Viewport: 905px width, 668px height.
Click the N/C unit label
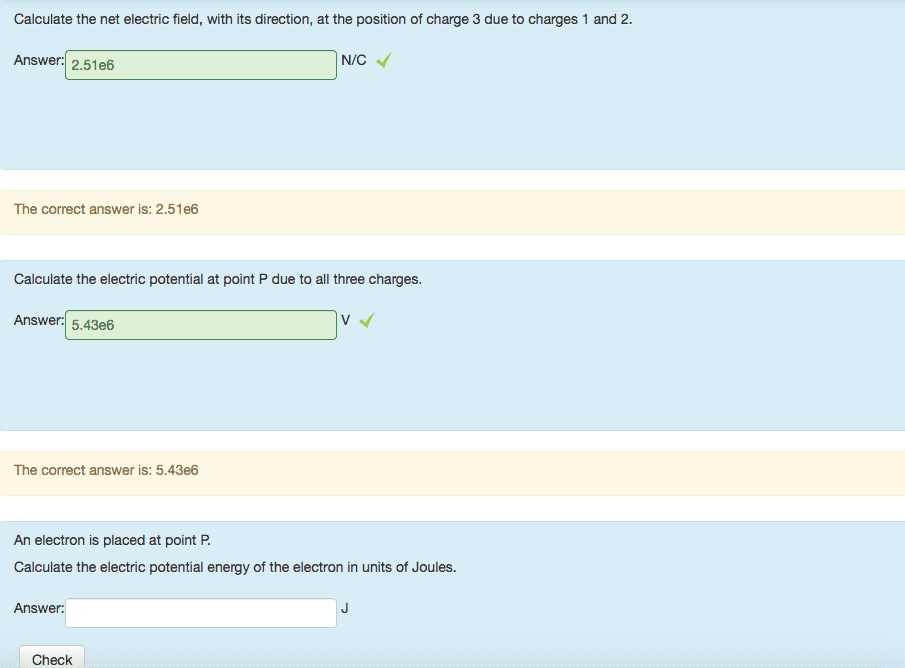(354, 61)
